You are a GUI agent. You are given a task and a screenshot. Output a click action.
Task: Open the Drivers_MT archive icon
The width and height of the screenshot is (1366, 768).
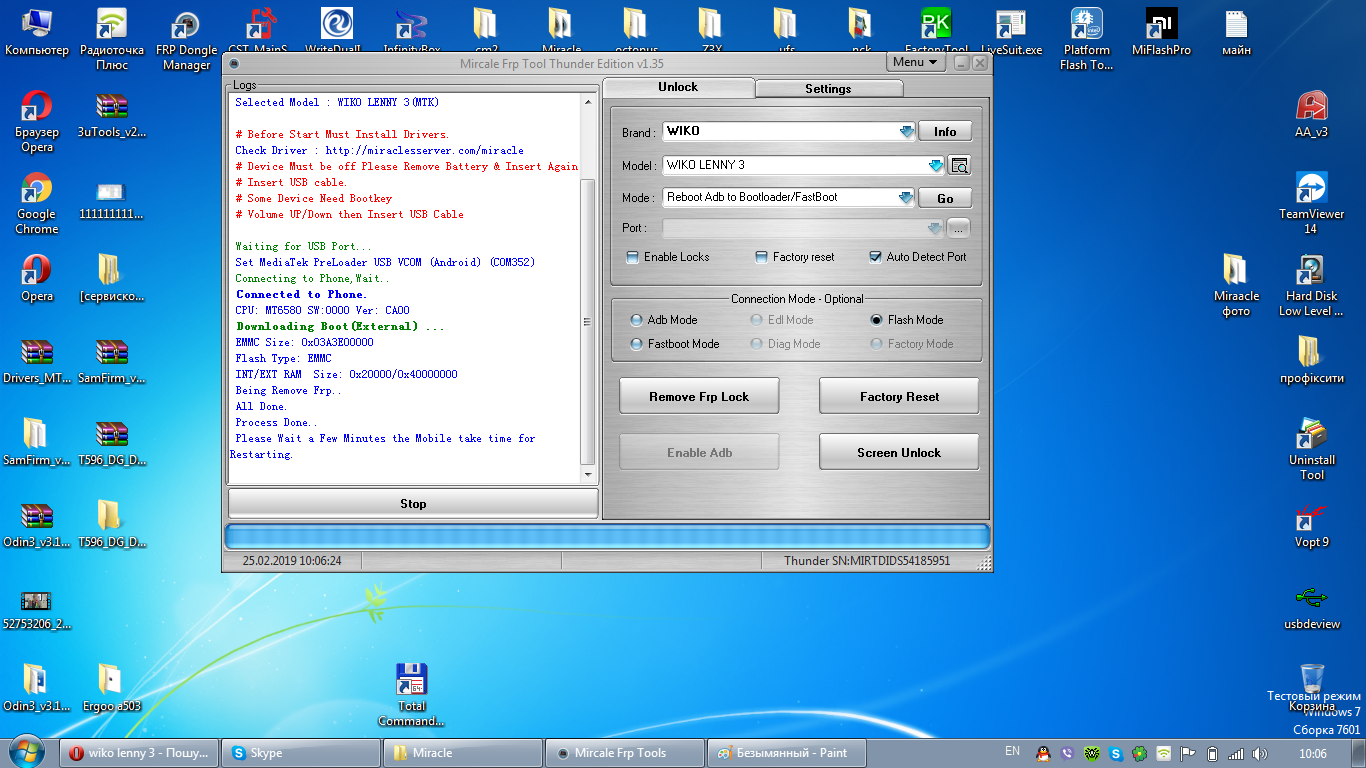37,360
